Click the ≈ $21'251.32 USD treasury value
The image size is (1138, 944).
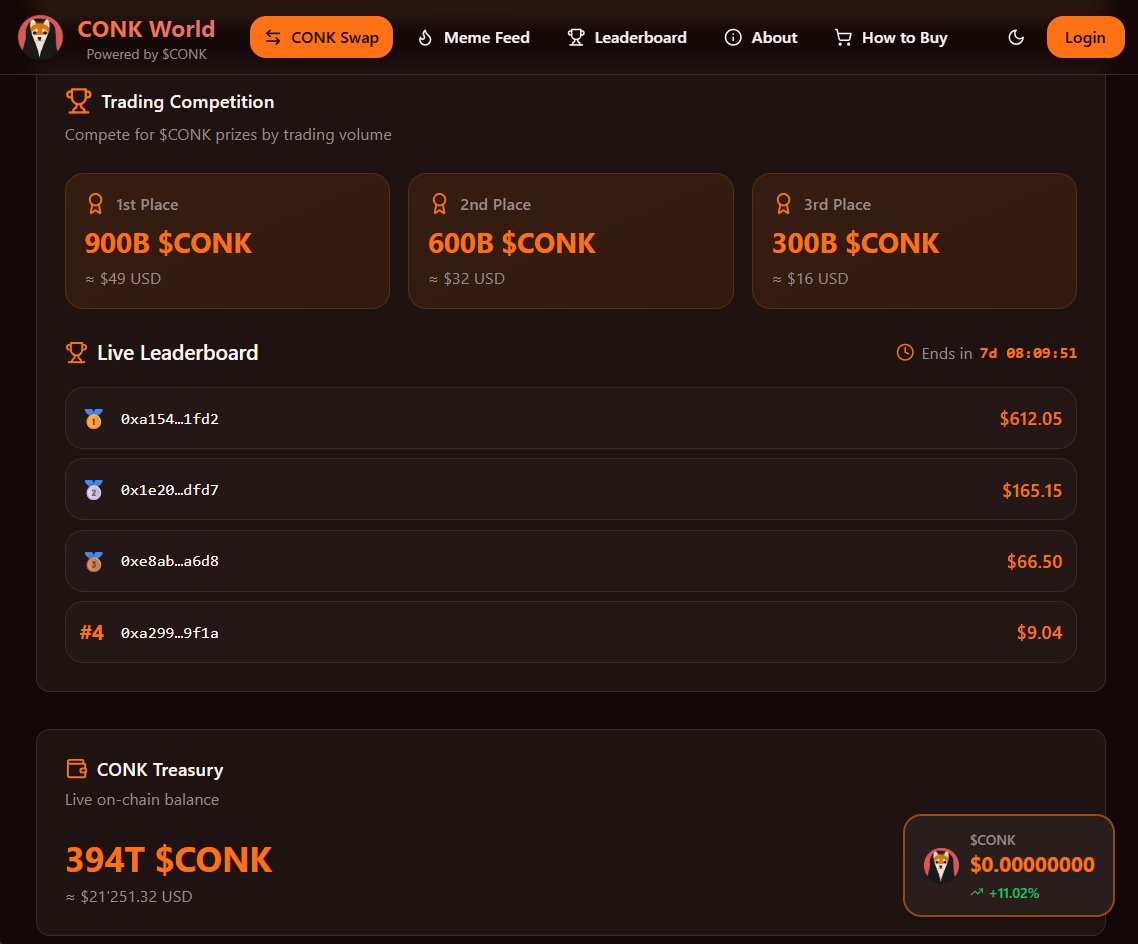(129, 897)
